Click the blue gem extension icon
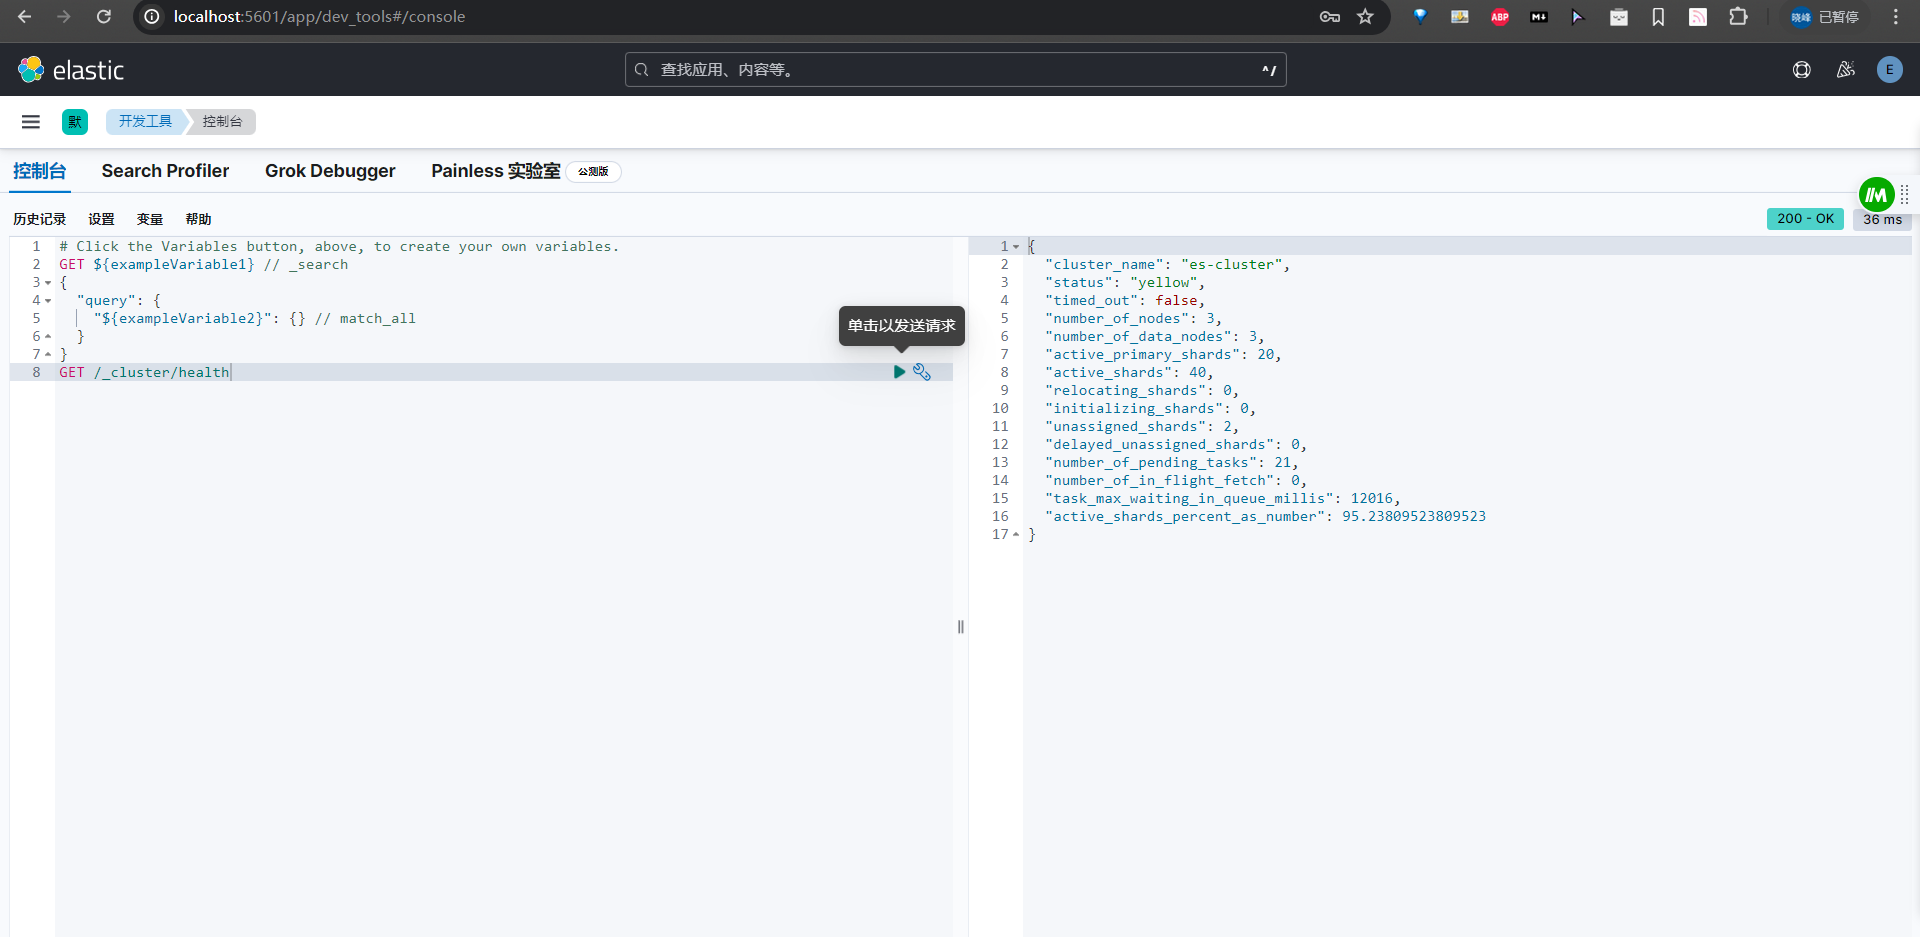The height and width of the screenshot is (937, 1920). tap(1420, 17)
